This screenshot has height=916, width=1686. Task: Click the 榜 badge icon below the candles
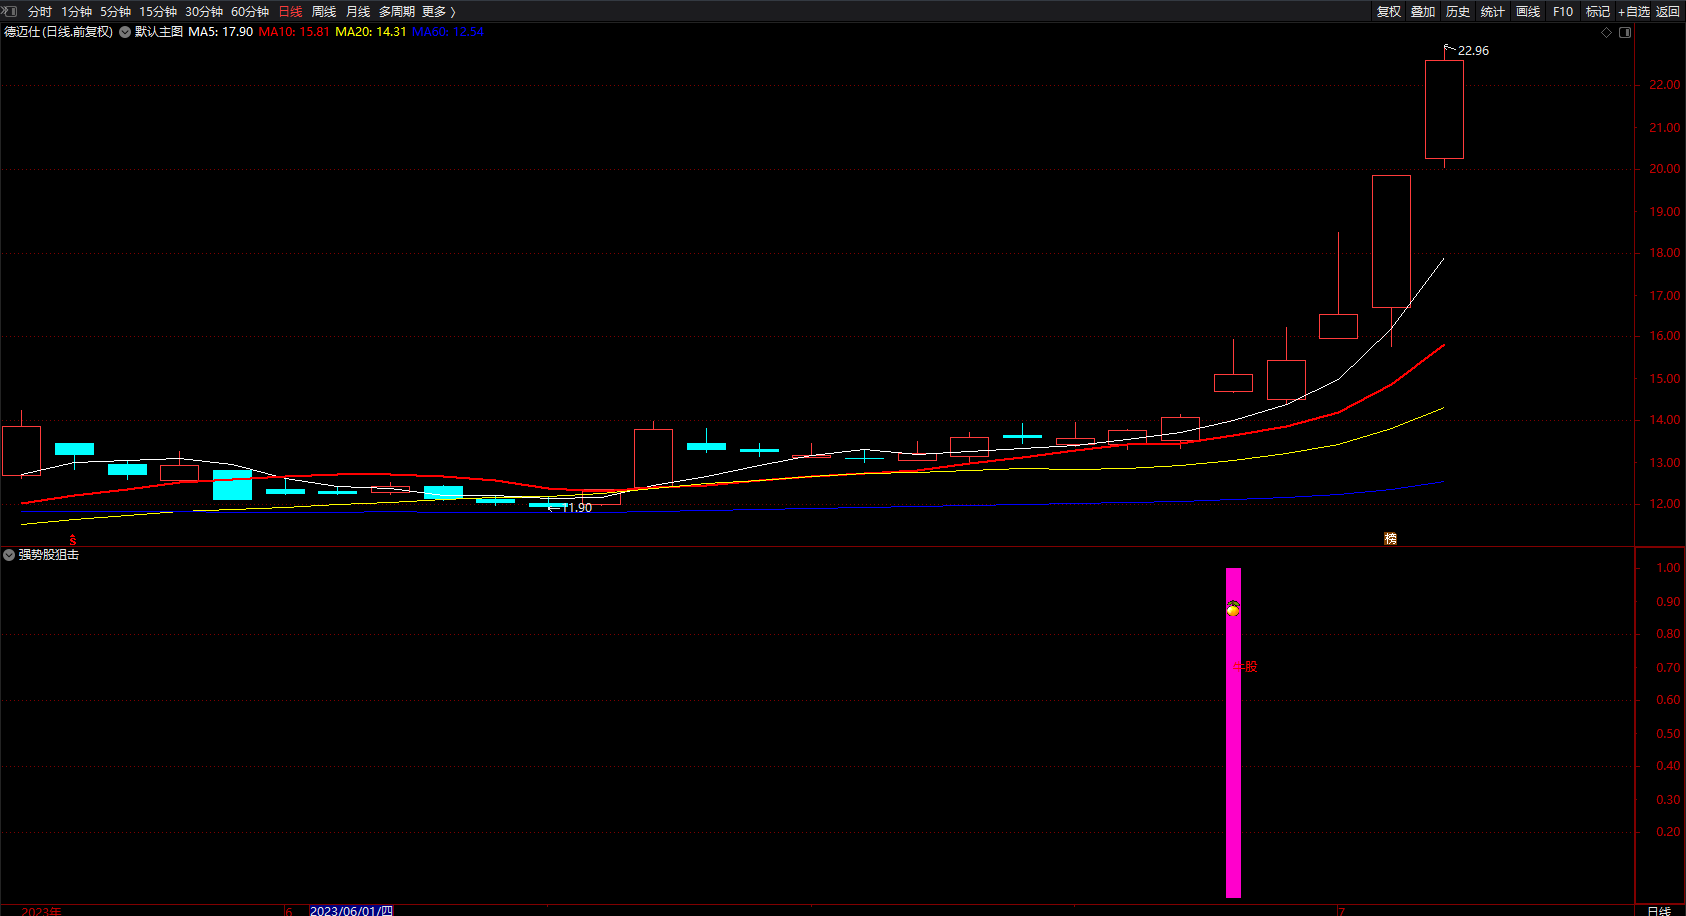(1390, 538)
